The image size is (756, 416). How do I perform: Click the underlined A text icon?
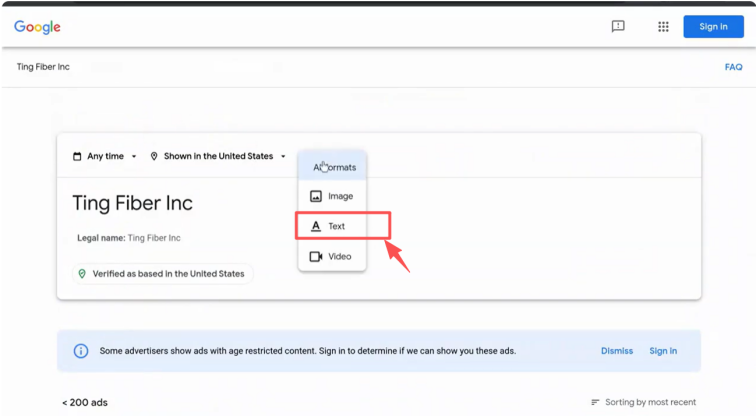tap(316, 226)
